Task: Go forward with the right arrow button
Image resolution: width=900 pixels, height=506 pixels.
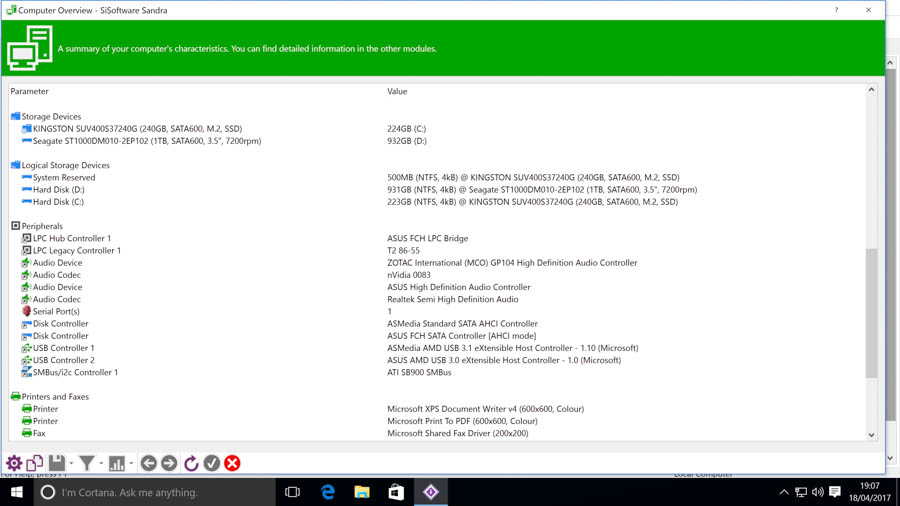Action: pos(169,463)
